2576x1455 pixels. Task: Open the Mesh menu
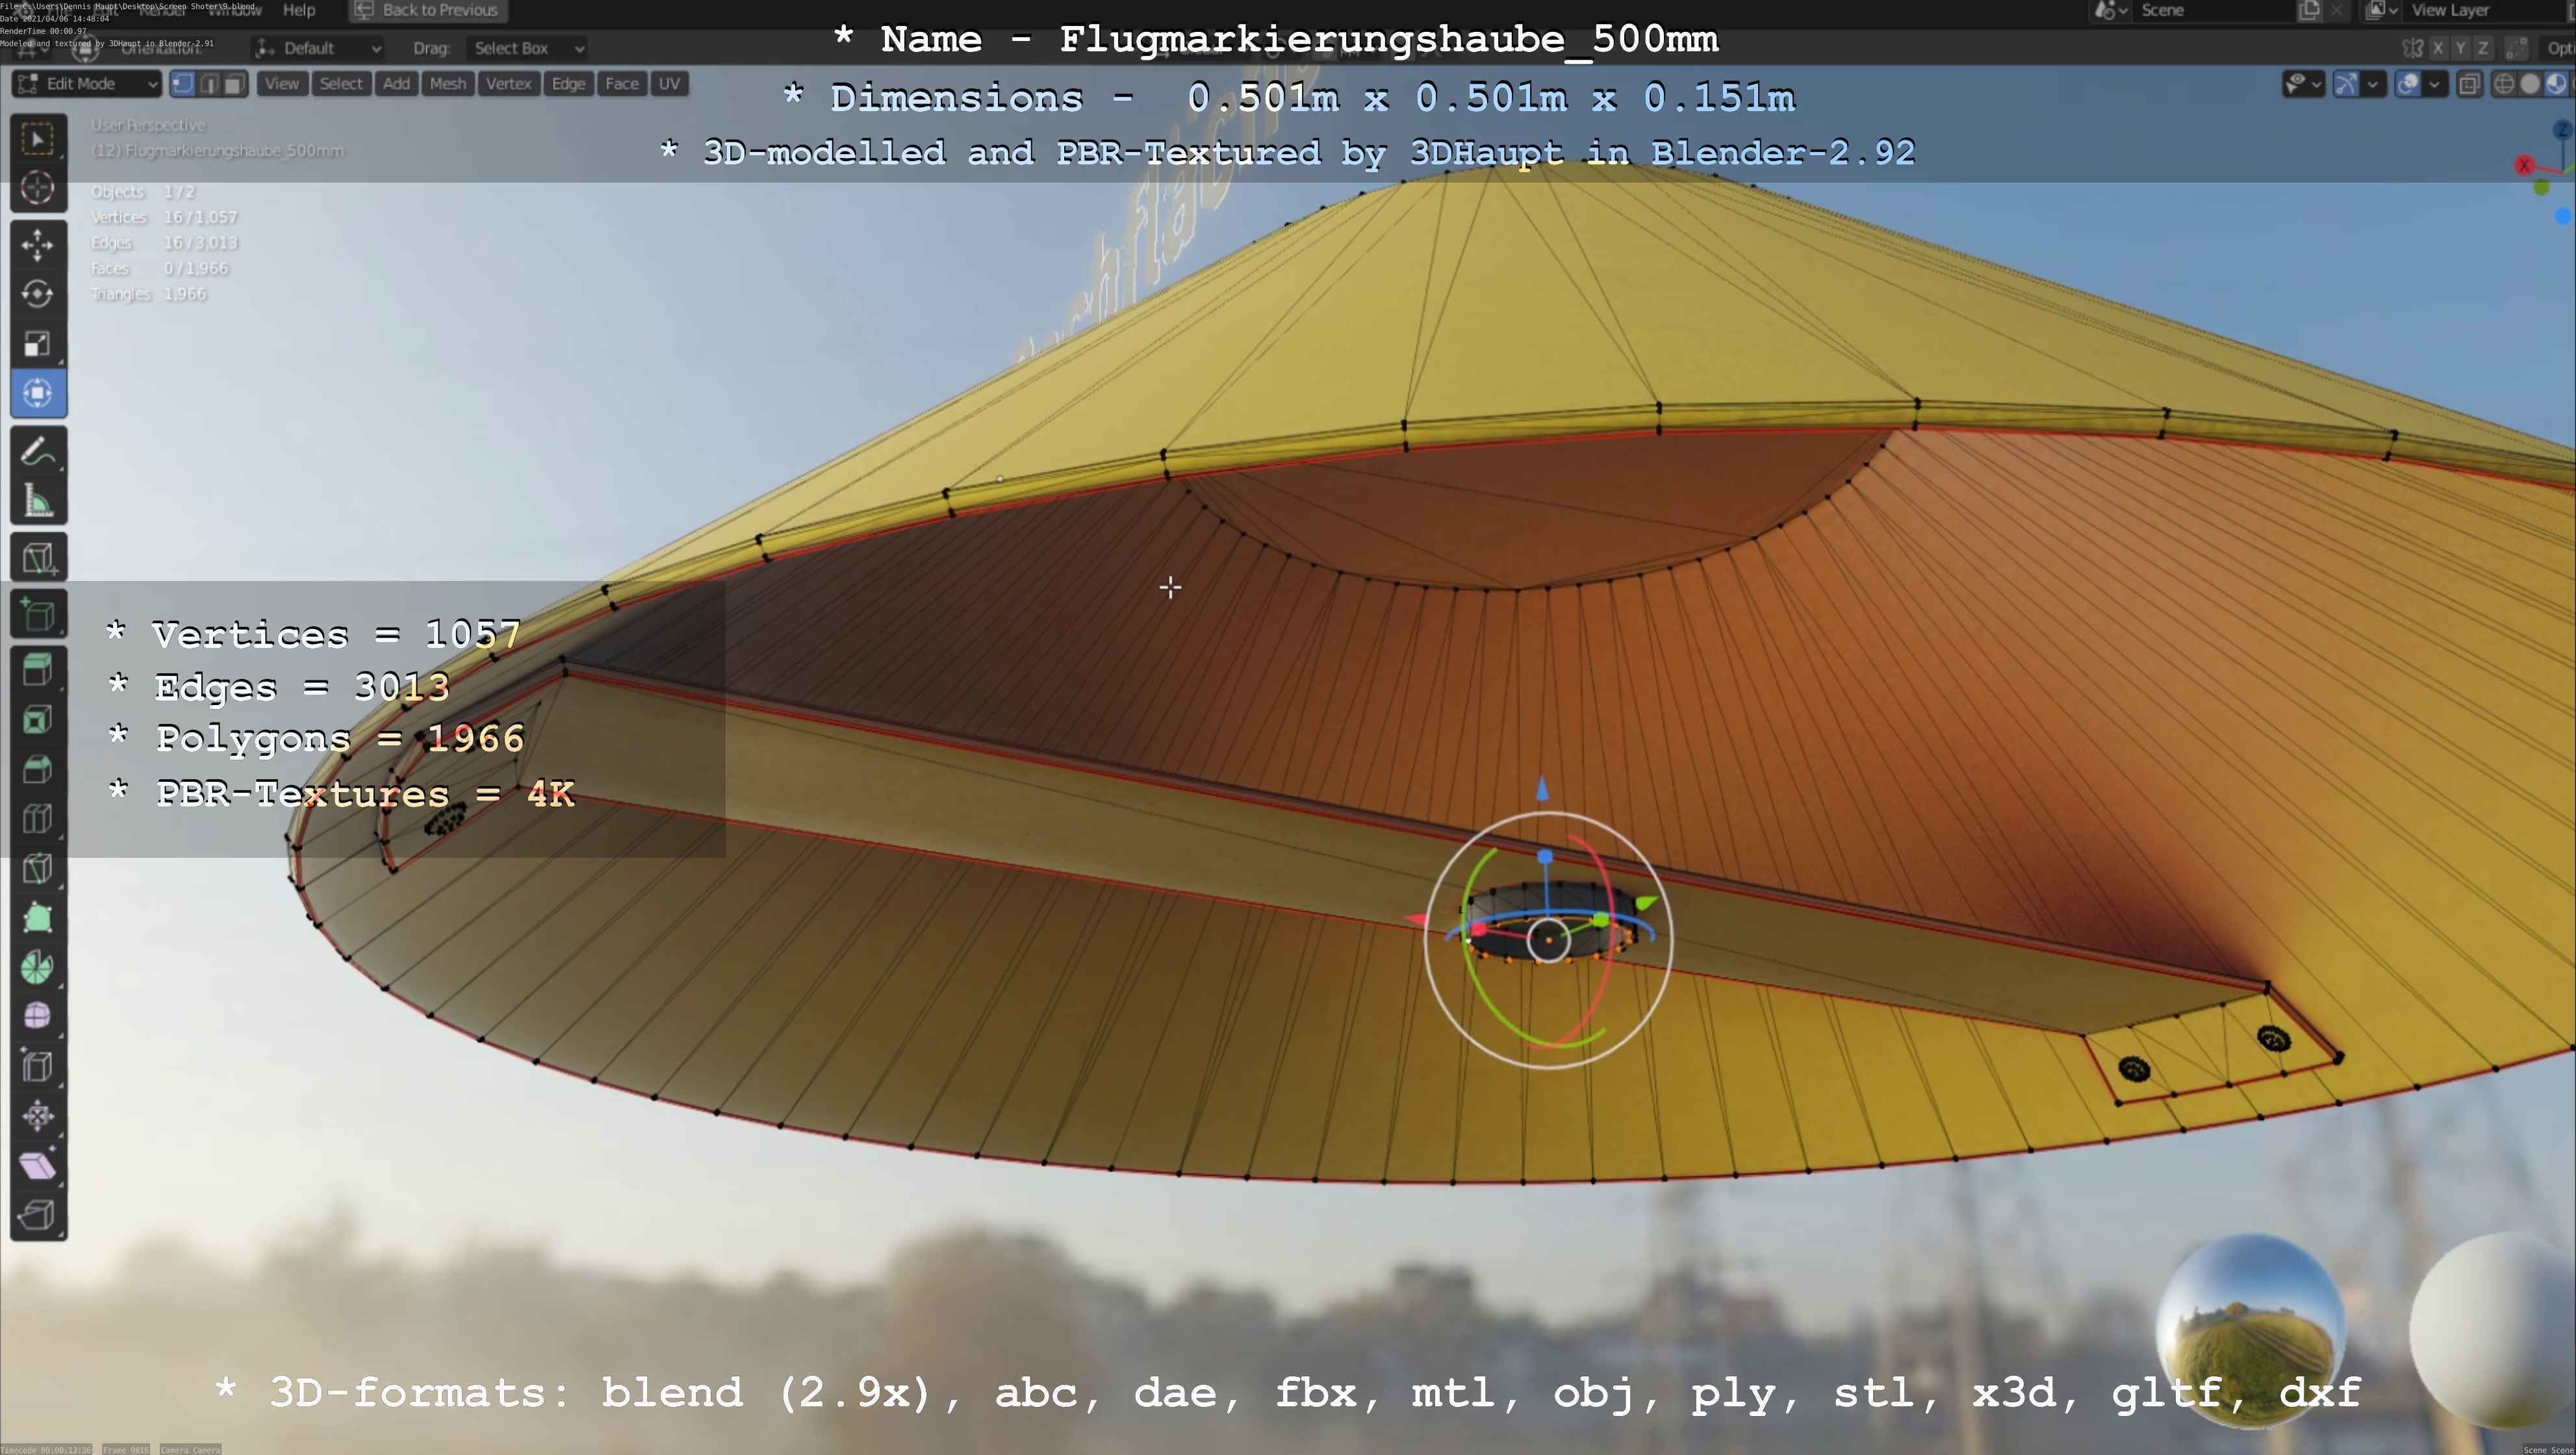[447, 84]
